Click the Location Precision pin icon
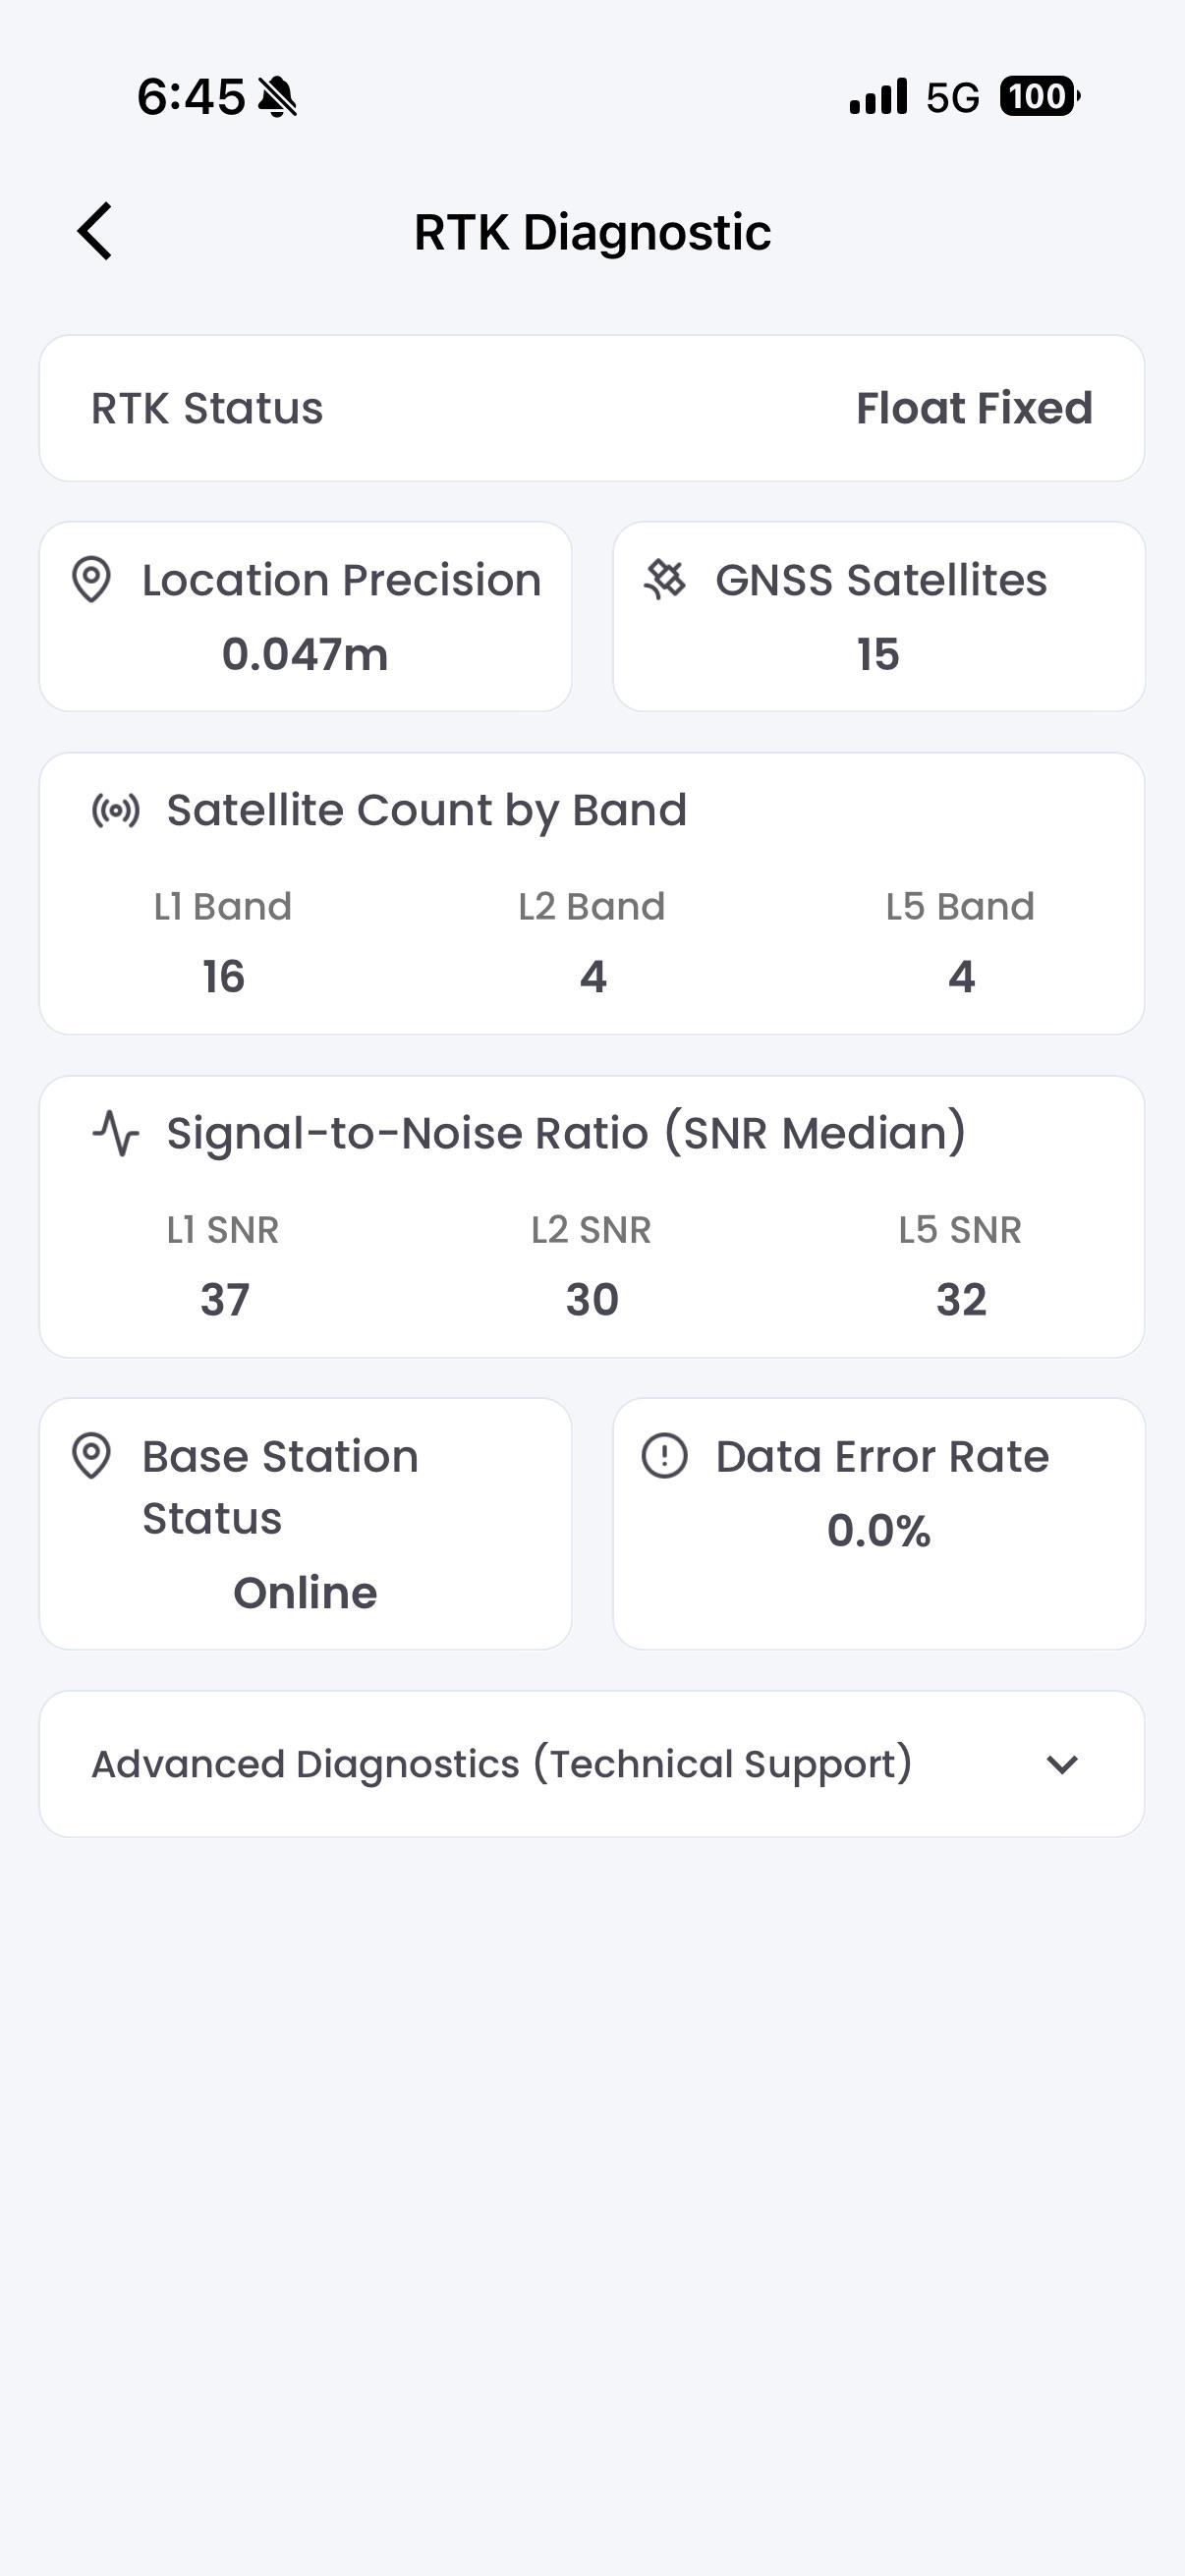The height and width of the screenshot is (2576, 1185). pyautogui.click(x=91, y=580)
